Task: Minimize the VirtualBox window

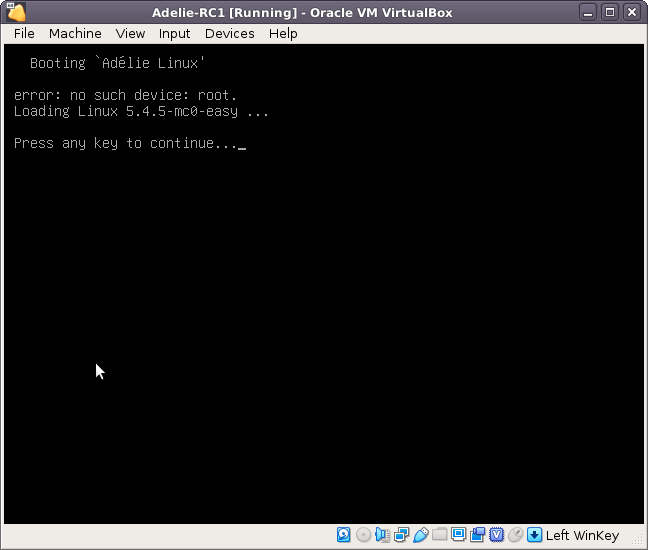Action: [588, 12]
